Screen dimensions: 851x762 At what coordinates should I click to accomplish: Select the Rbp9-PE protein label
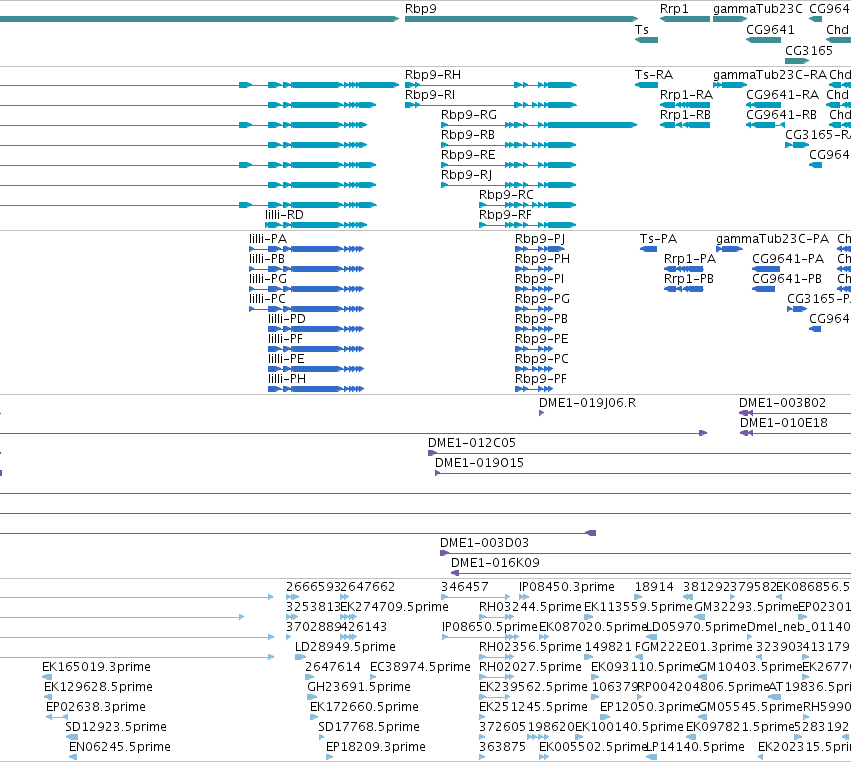[x=542, y=340]
